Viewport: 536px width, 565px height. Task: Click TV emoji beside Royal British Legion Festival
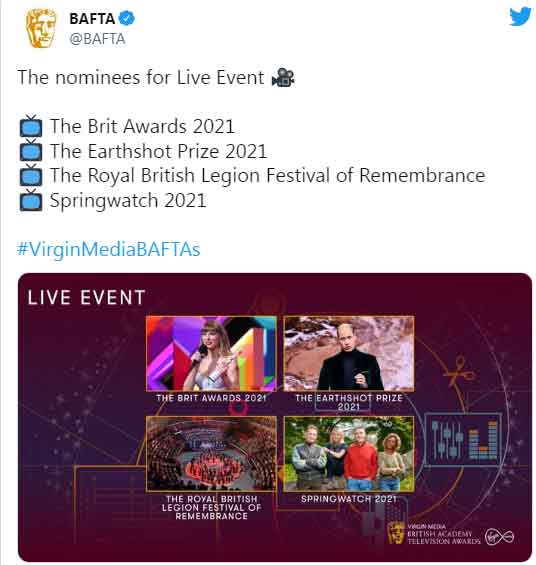coord(31,175)
